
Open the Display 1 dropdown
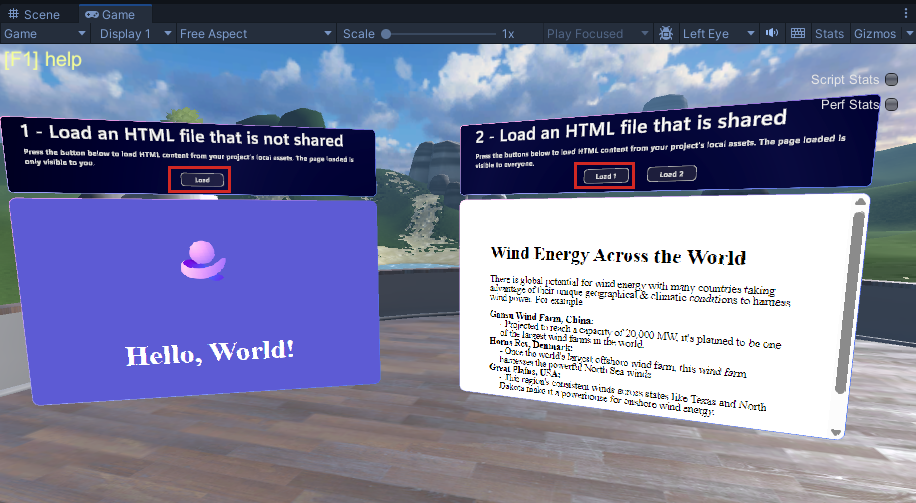coord(135,34)
